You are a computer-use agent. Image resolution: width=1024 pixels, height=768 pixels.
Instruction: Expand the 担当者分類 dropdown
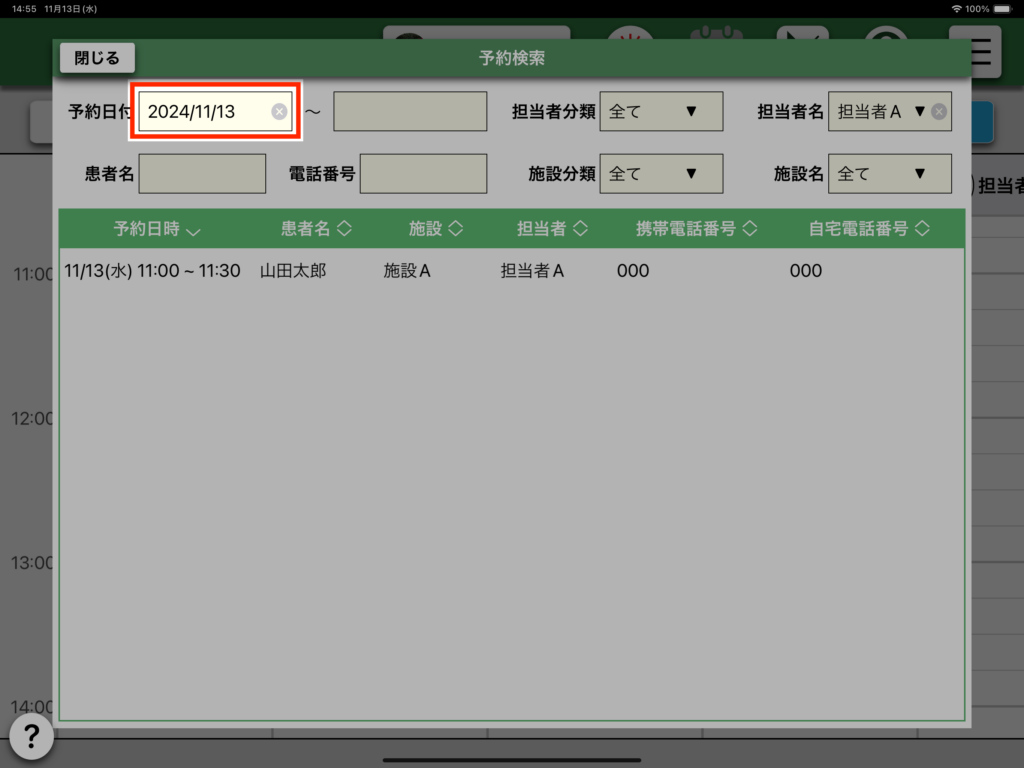[x=661, y=112]
